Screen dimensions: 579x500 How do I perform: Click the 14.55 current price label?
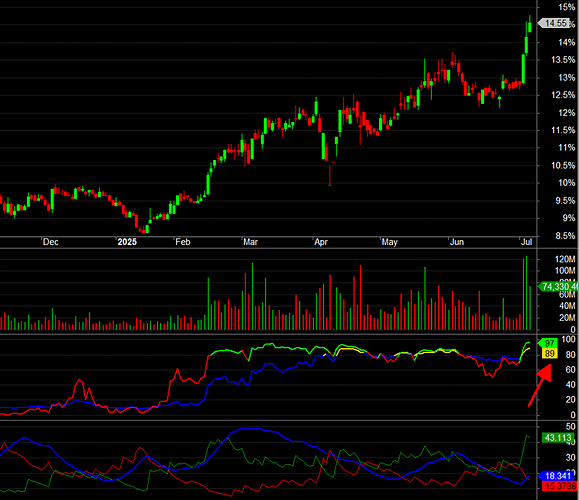coord(556,23)
